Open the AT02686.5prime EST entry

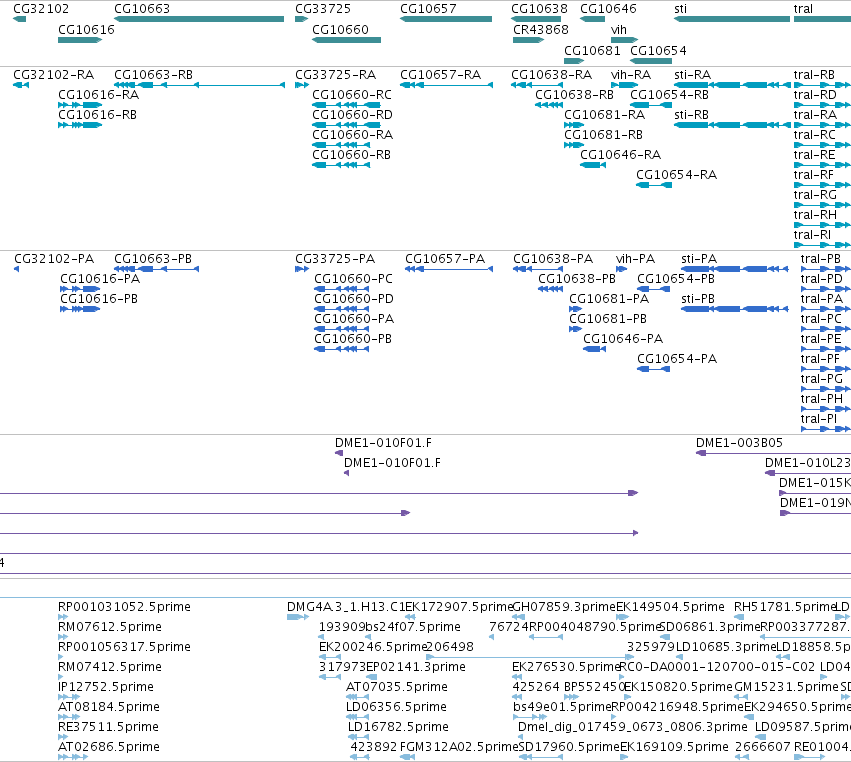click(73, 757)
